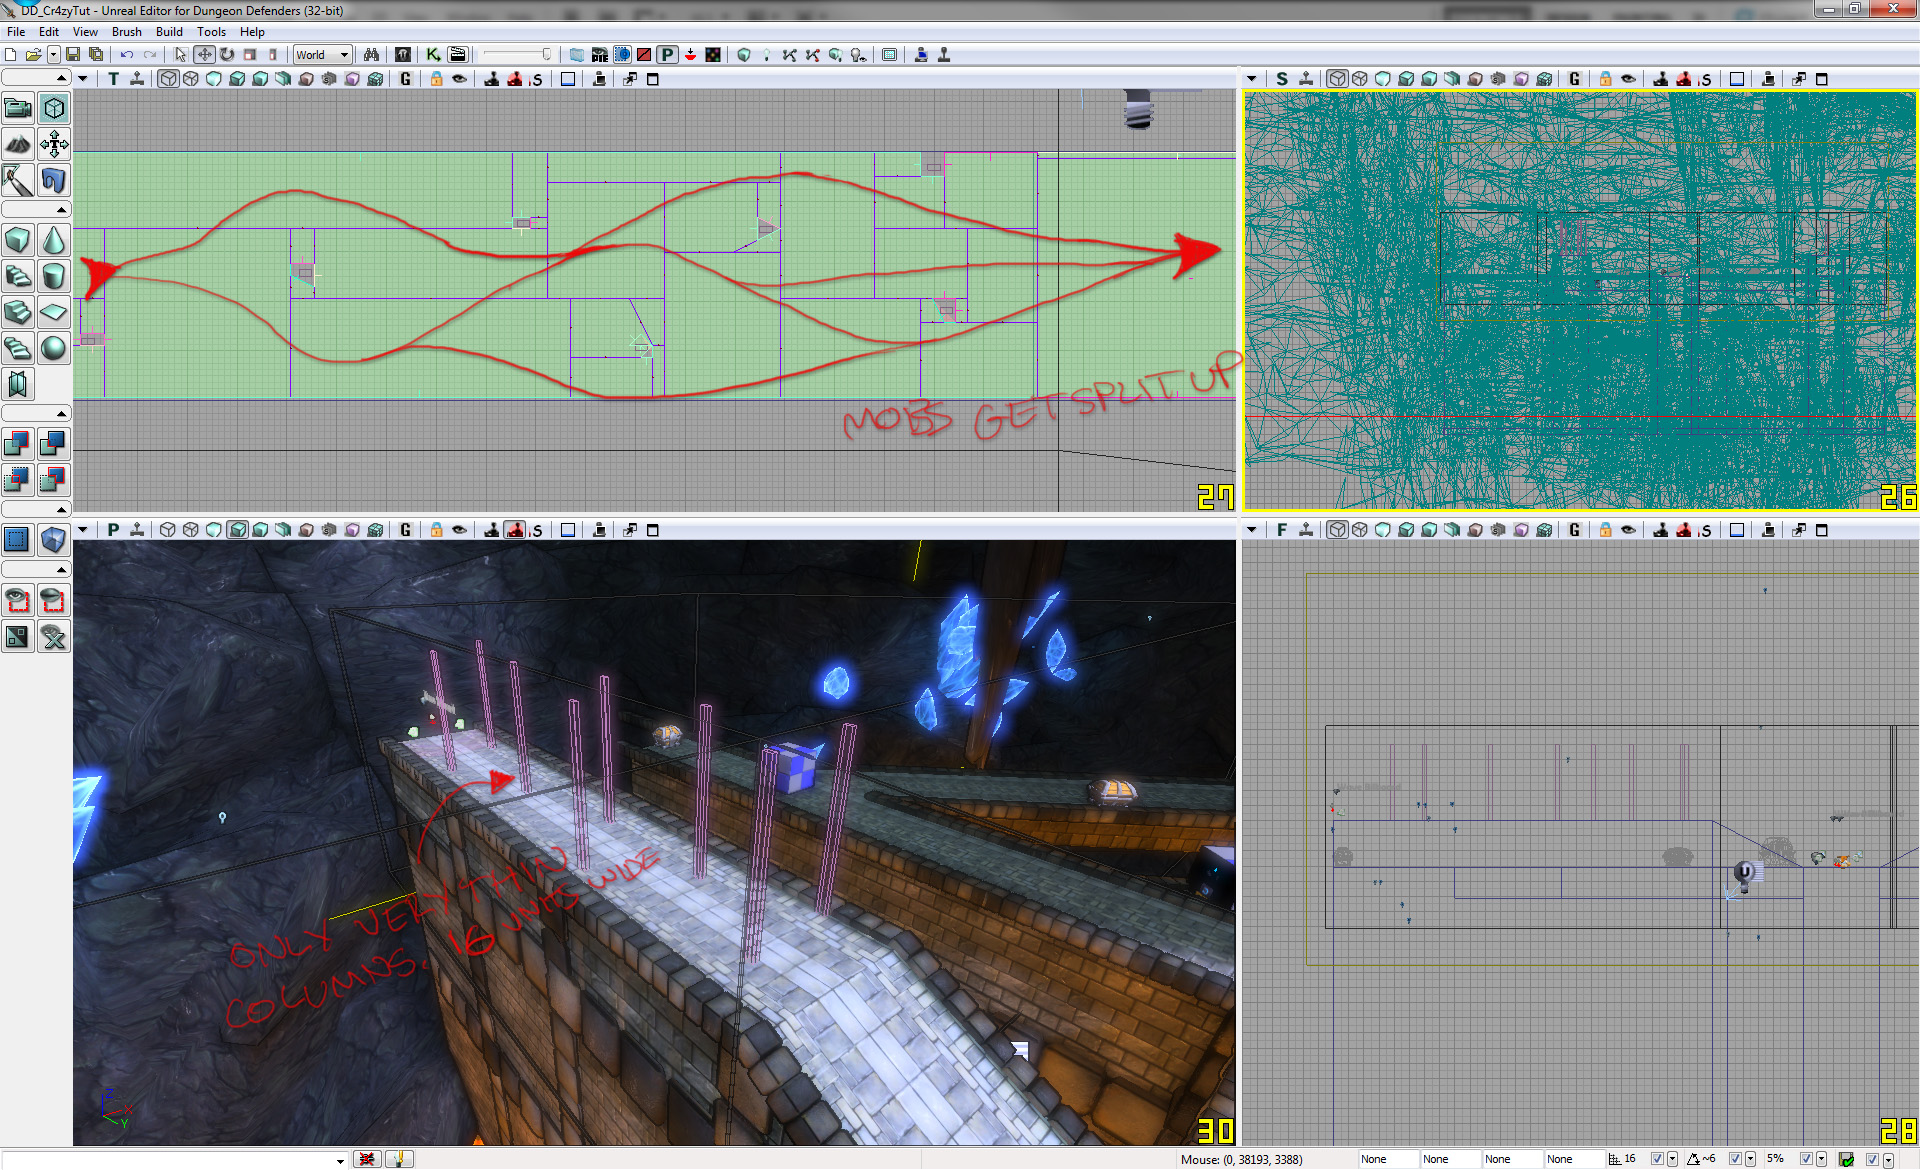Activate Texture alignment mode in the toolbox
This screenshot has width=1920, height=1170.
pyautogui.click(x=54, y=144)
